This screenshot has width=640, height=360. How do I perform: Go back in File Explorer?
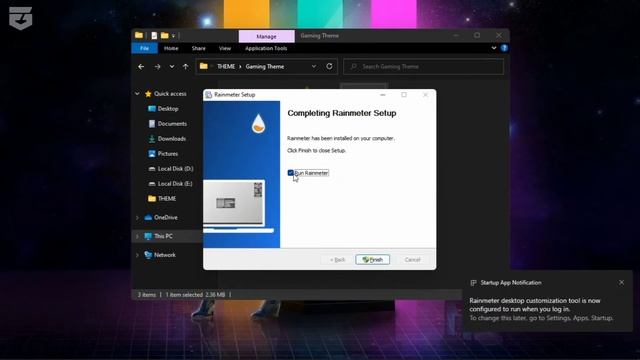tap(141, 67)
